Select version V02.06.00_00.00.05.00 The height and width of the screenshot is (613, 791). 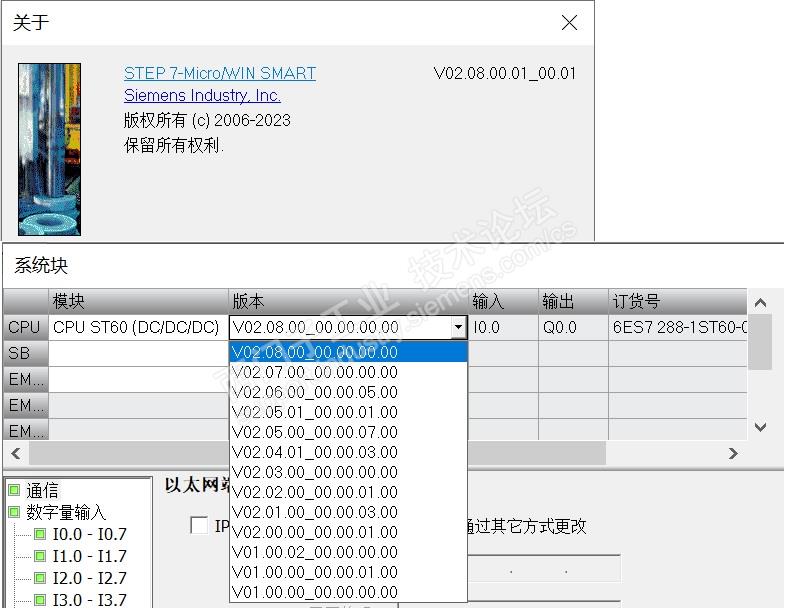(x=348, y=393)
